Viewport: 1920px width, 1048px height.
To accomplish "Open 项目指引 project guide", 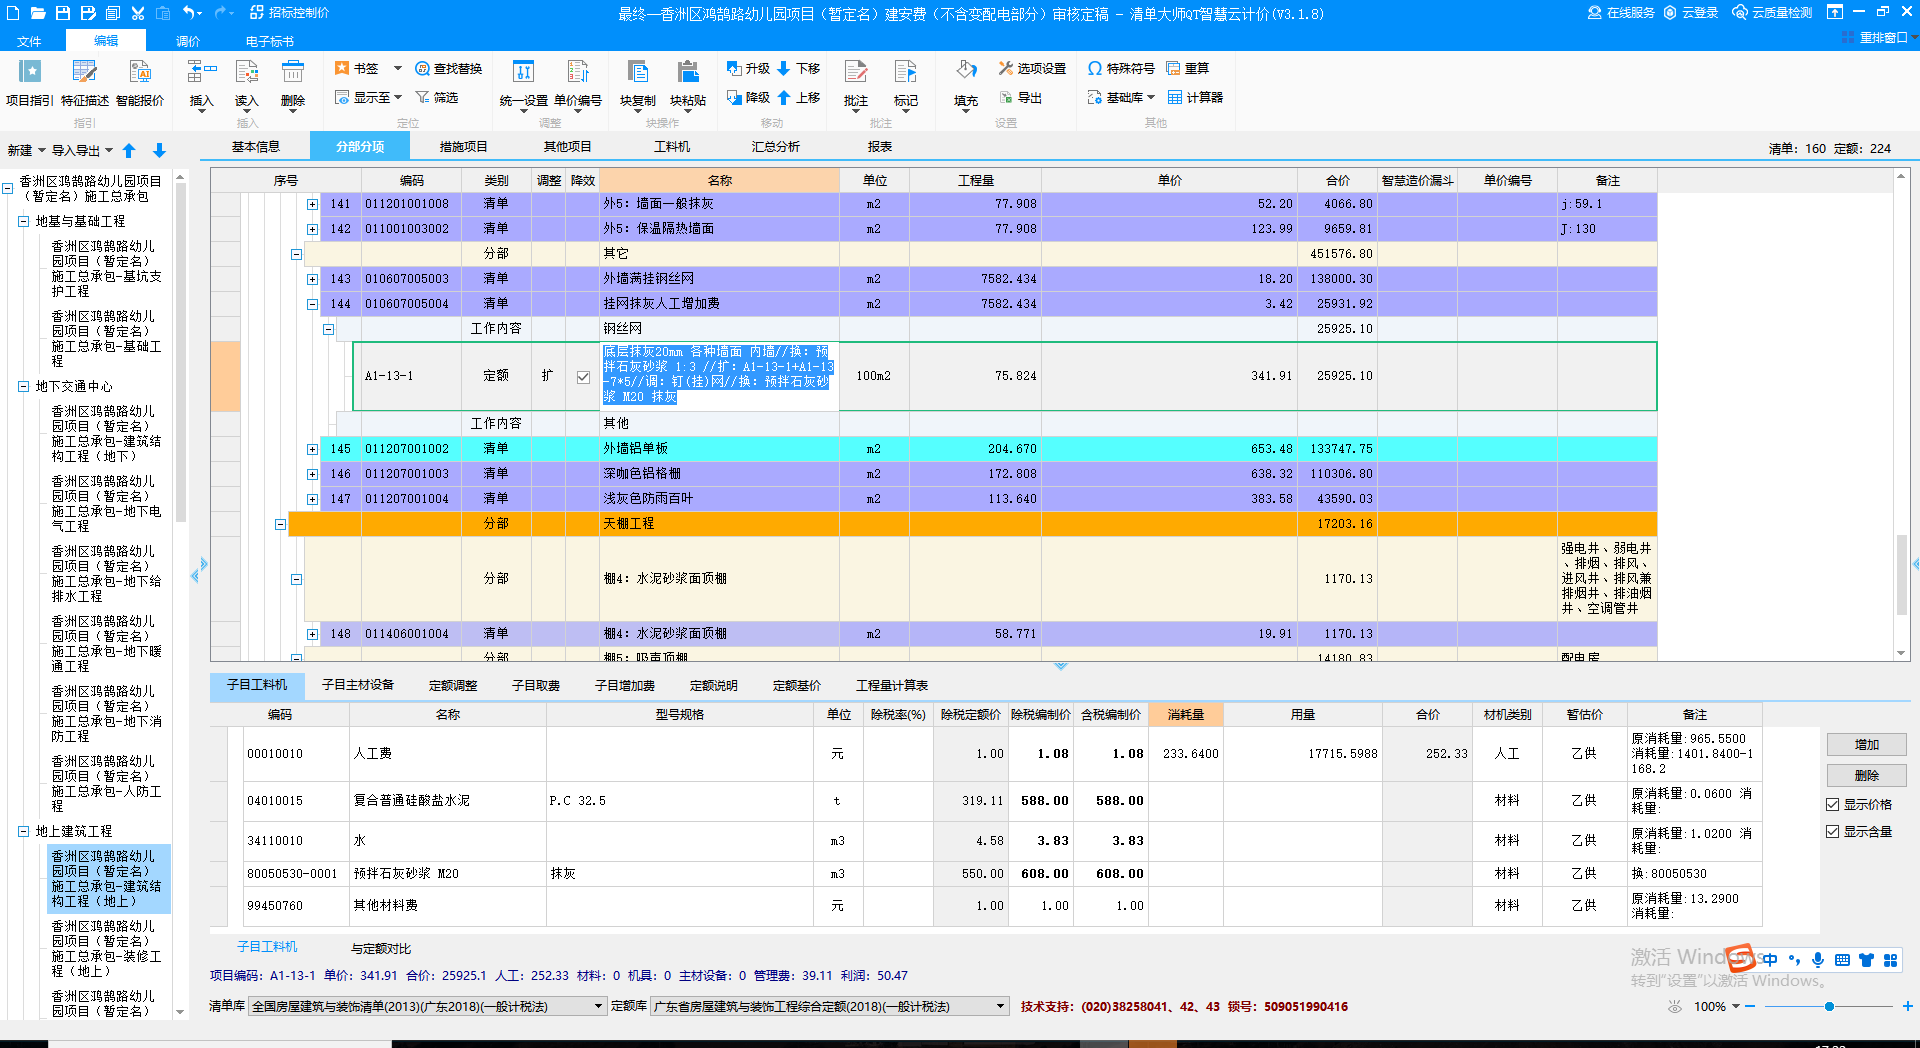I will point(30,84).
